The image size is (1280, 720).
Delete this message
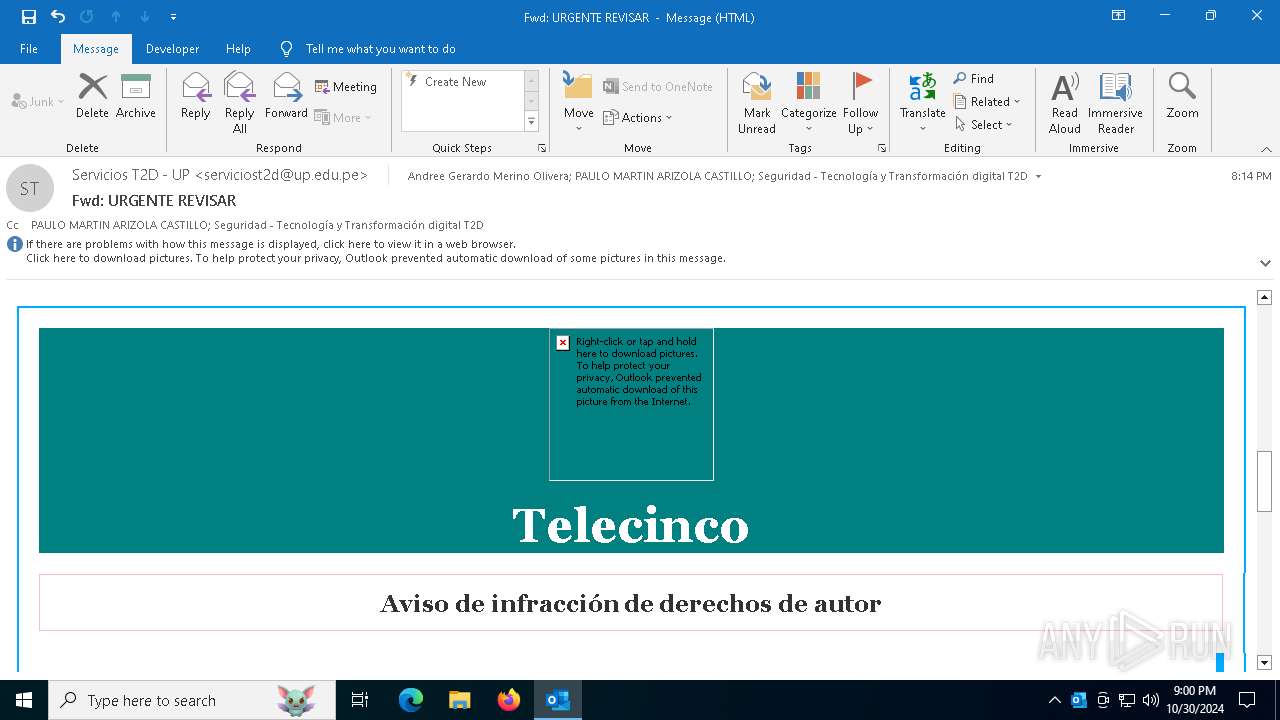coord(92,97)
